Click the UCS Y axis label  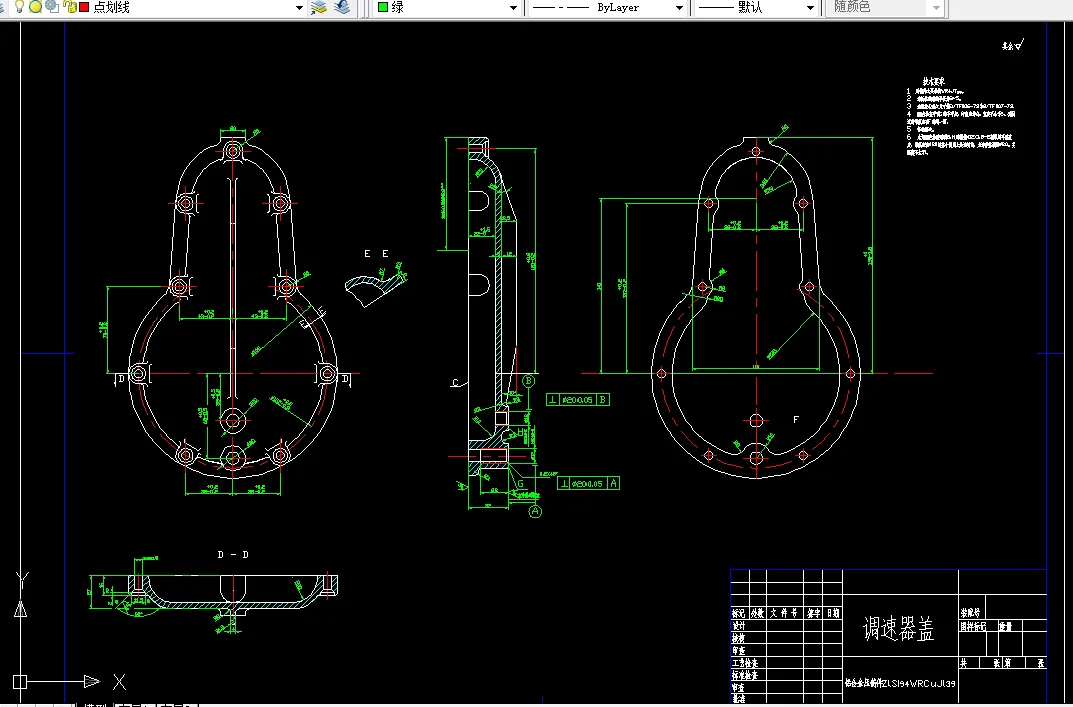(22, 580)
